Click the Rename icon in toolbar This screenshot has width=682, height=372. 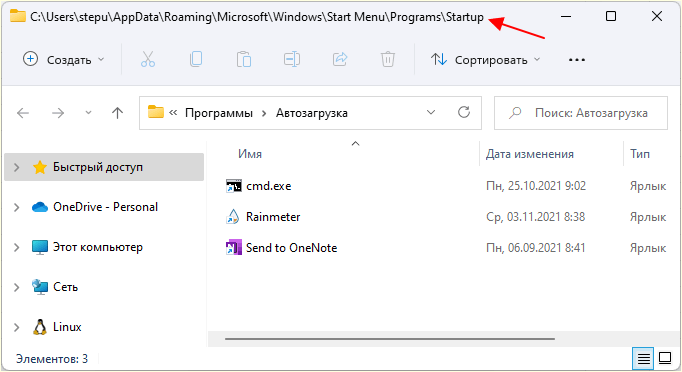pos(292,59)
